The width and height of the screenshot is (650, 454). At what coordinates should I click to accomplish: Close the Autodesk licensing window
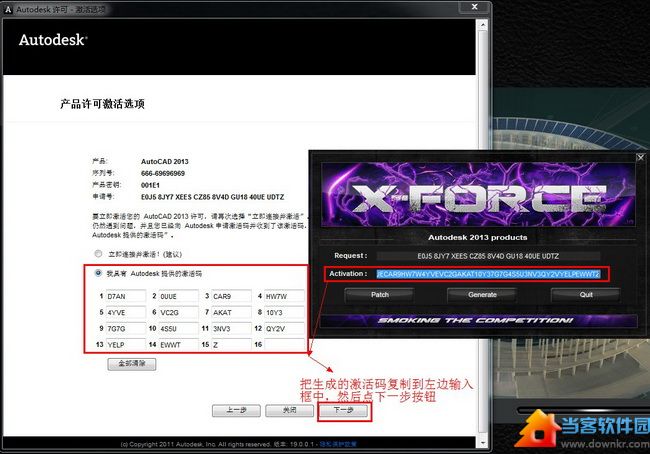click(475, 7)
